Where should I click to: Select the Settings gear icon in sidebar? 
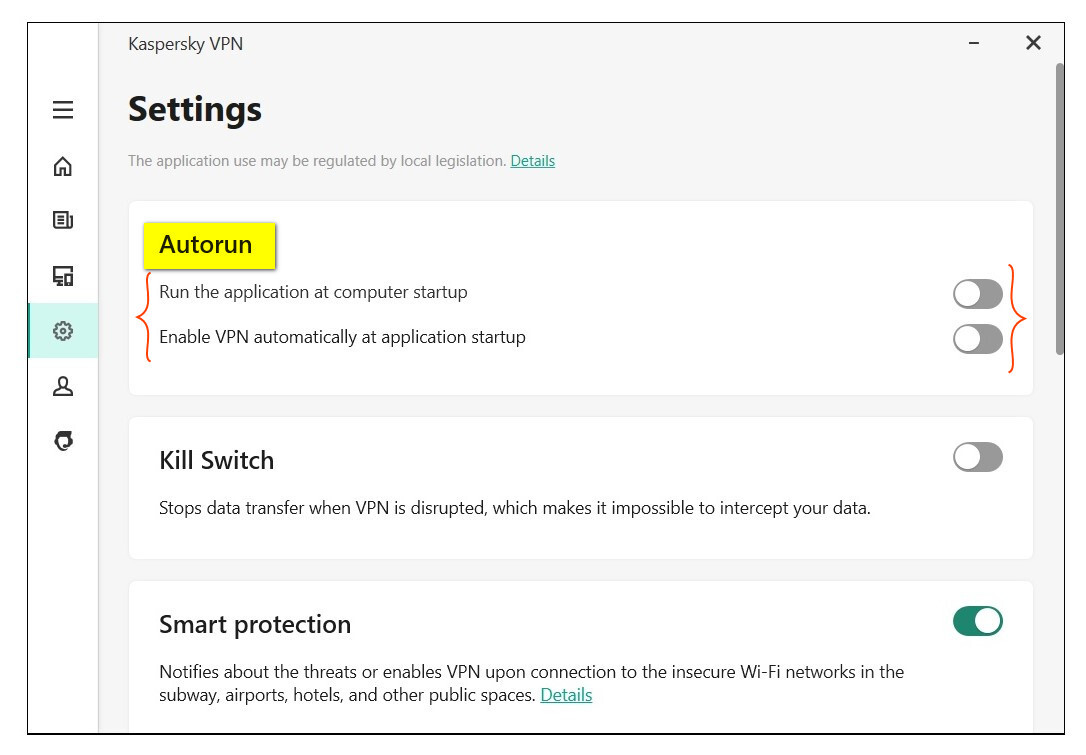63,331
